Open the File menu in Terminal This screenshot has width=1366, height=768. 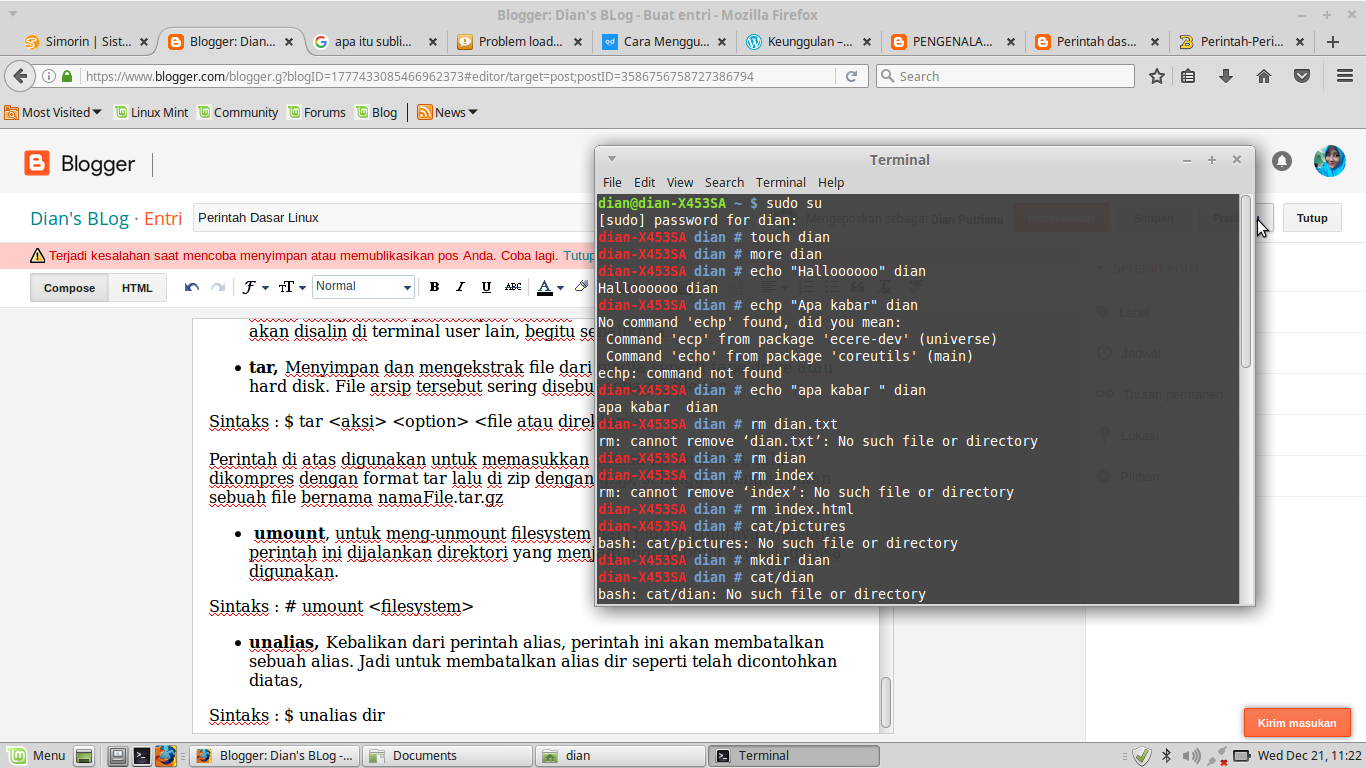click(x=612, y=182)
